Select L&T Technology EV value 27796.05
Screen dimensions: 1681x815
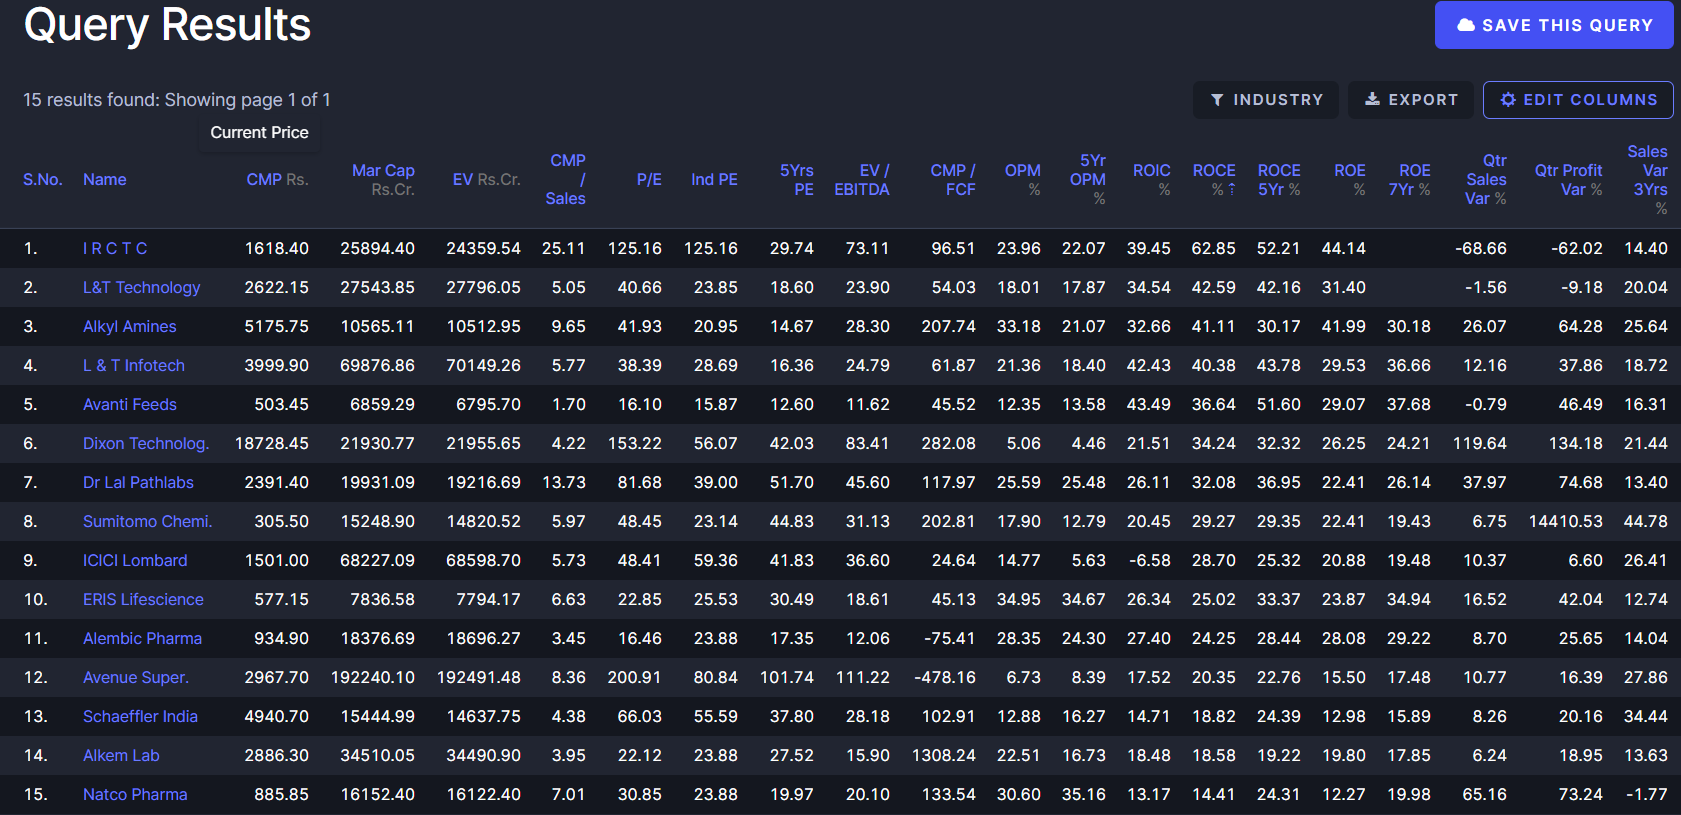pyautogui.click(x=484, y=287)
